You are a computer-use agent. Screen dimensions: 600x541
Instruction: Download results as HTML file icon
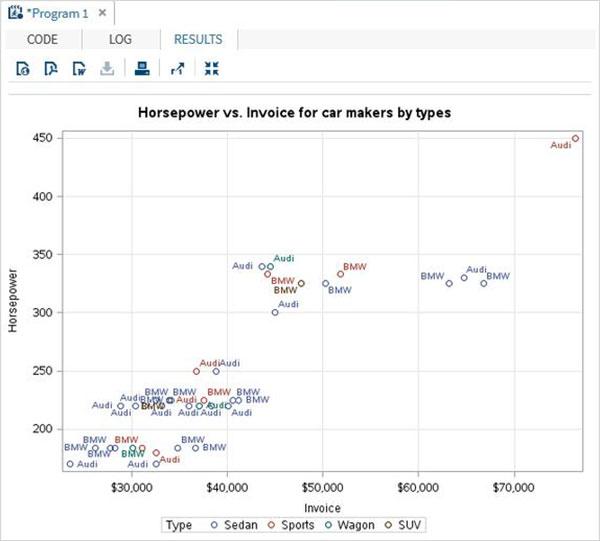tap(23, 69)
